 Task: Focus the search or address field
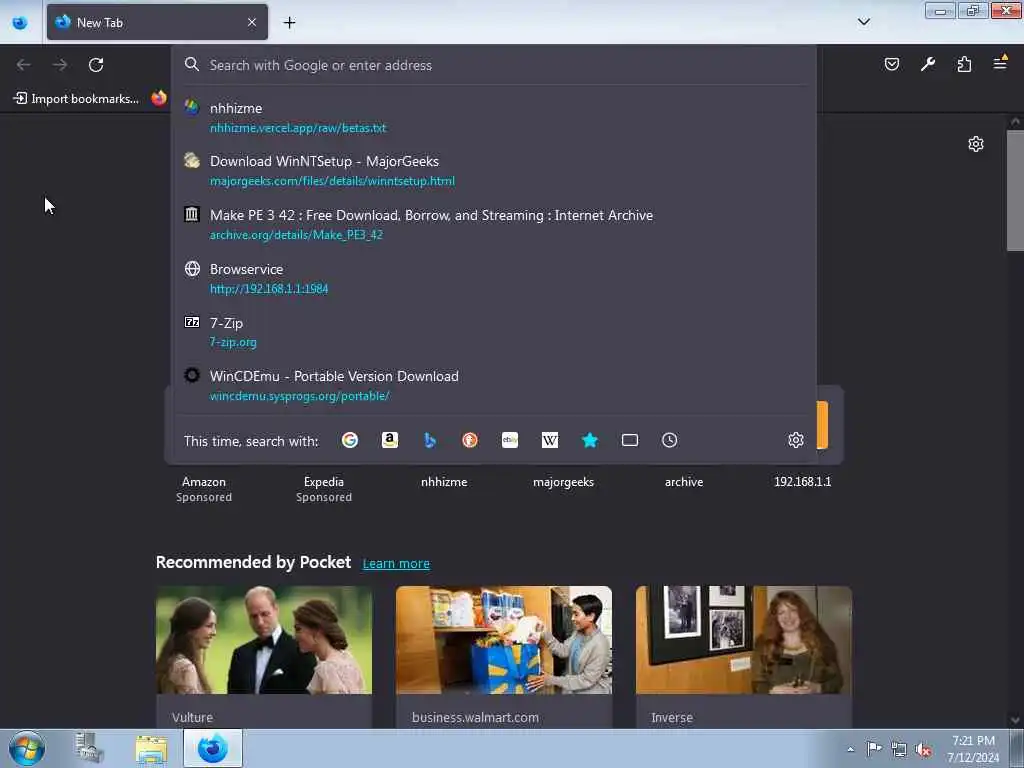coord(494,65)
